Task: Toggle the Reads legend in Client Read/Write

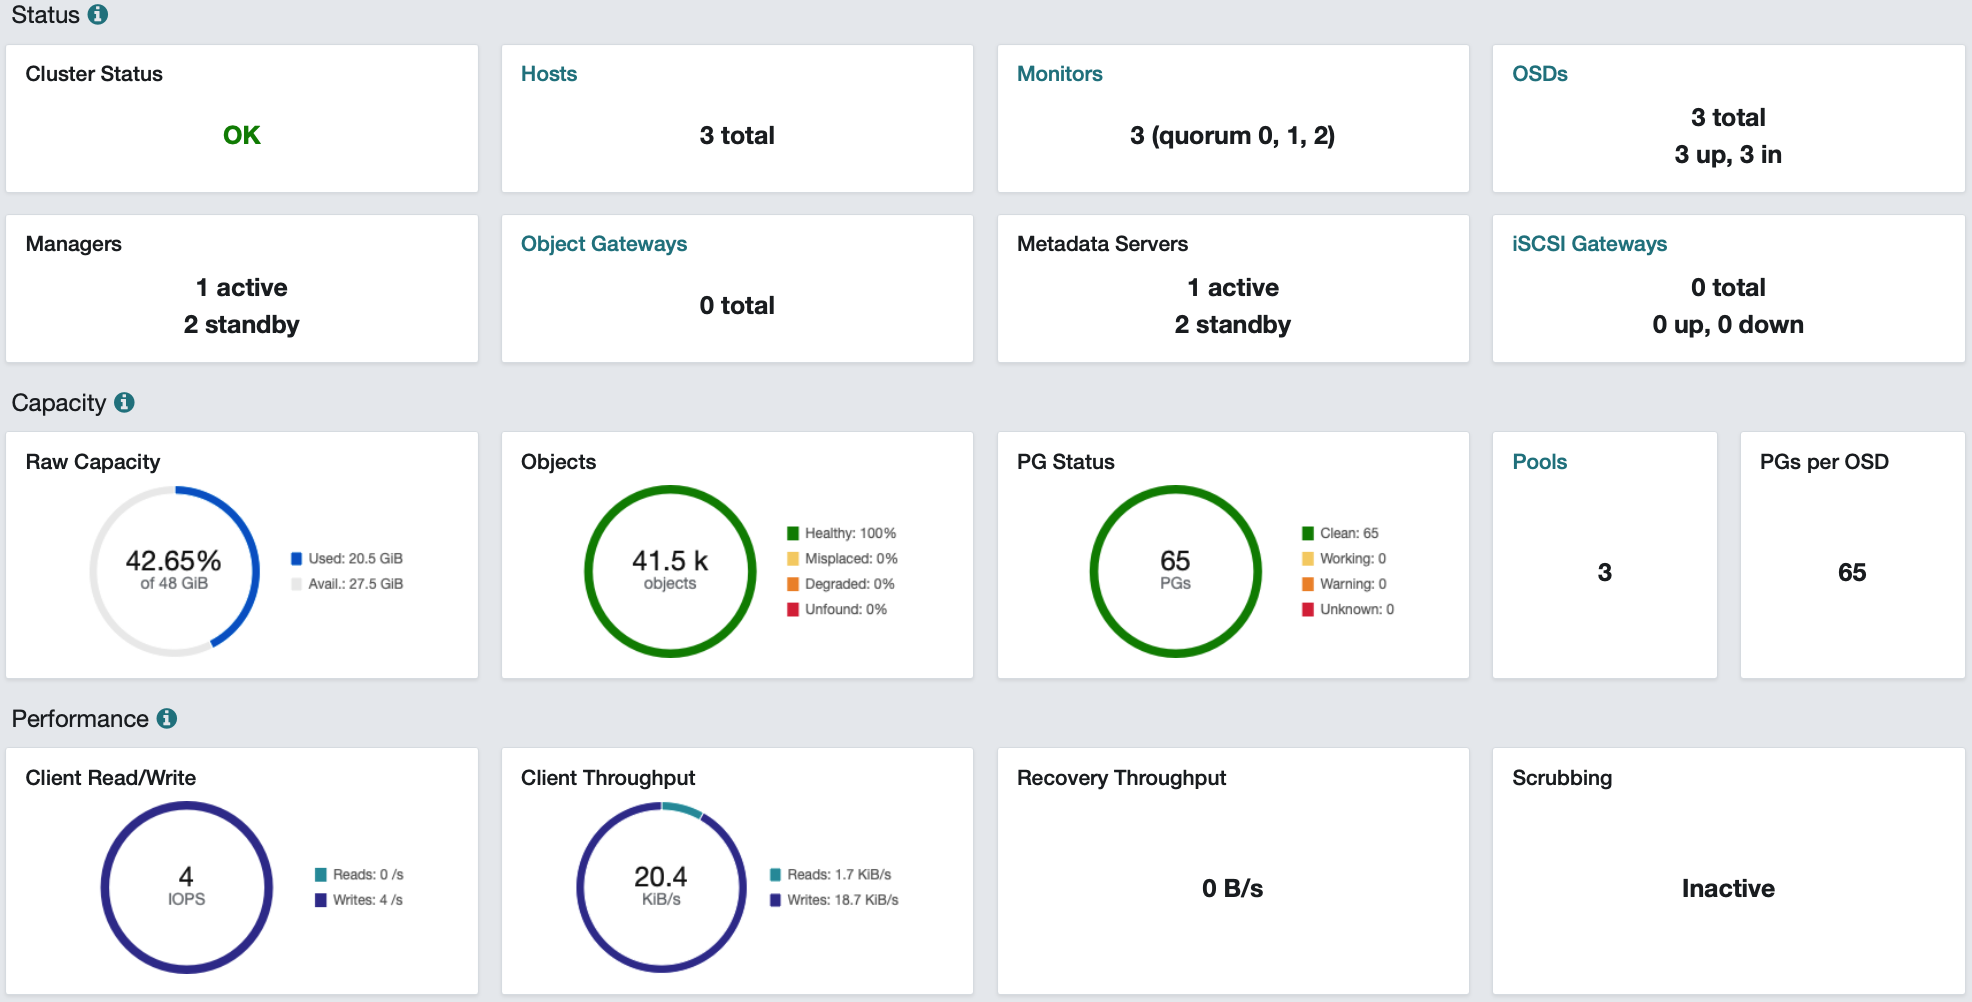Action: point(359,874)
